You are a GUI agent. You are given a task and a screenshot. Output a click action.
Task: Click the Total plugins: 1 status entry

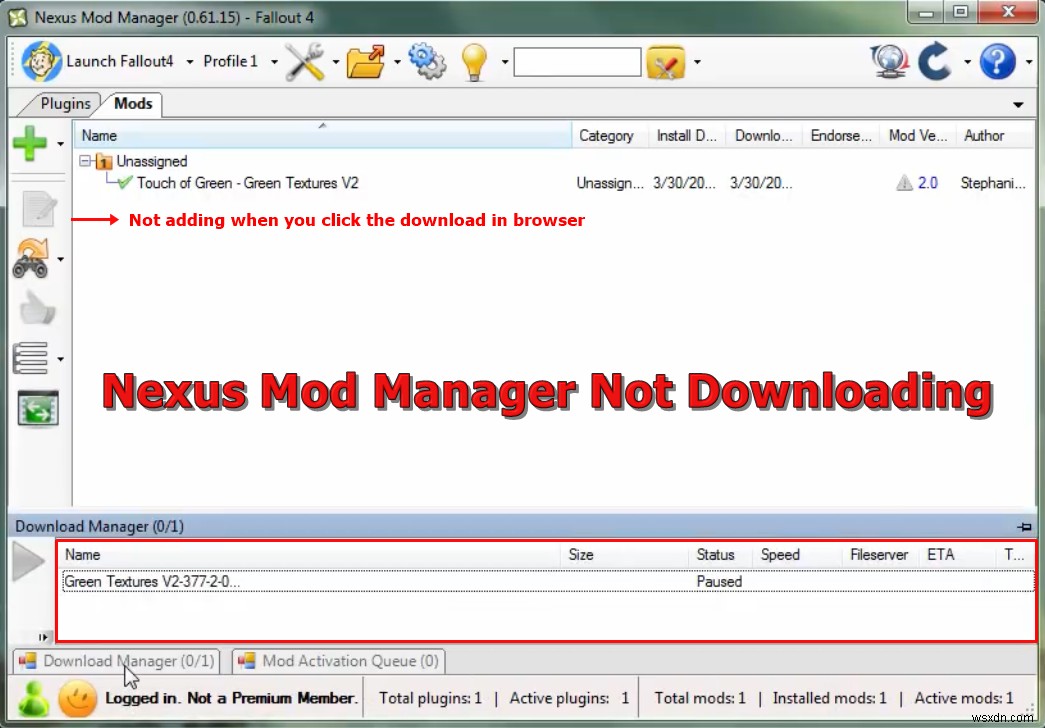point(431,698)
